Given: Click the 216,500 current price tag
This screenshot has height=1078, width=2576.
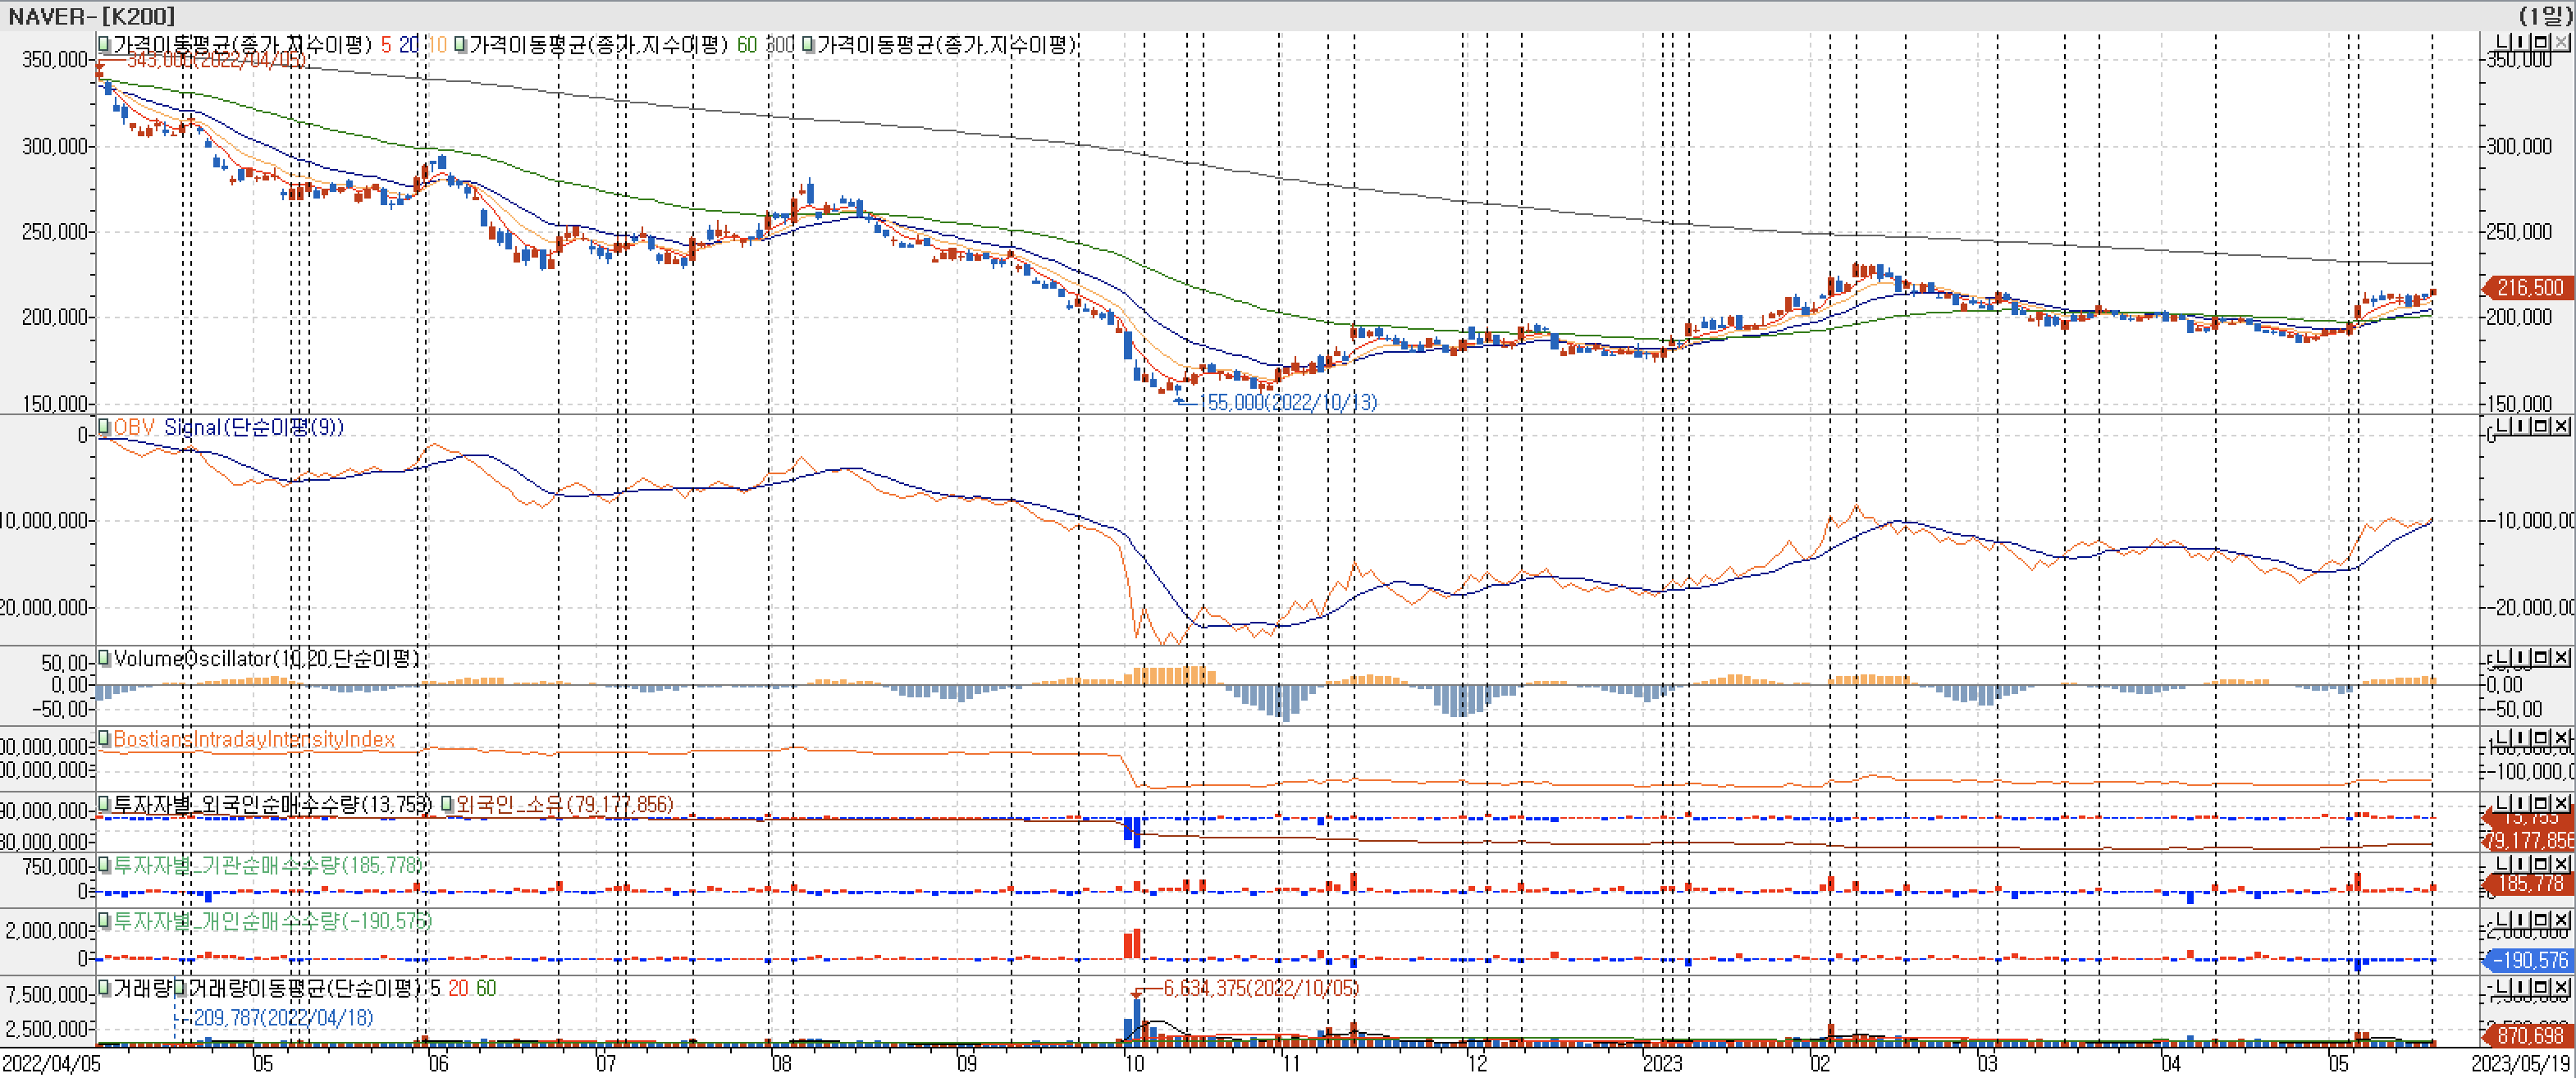Looking at the screenshot, I should click(2530, 288).
